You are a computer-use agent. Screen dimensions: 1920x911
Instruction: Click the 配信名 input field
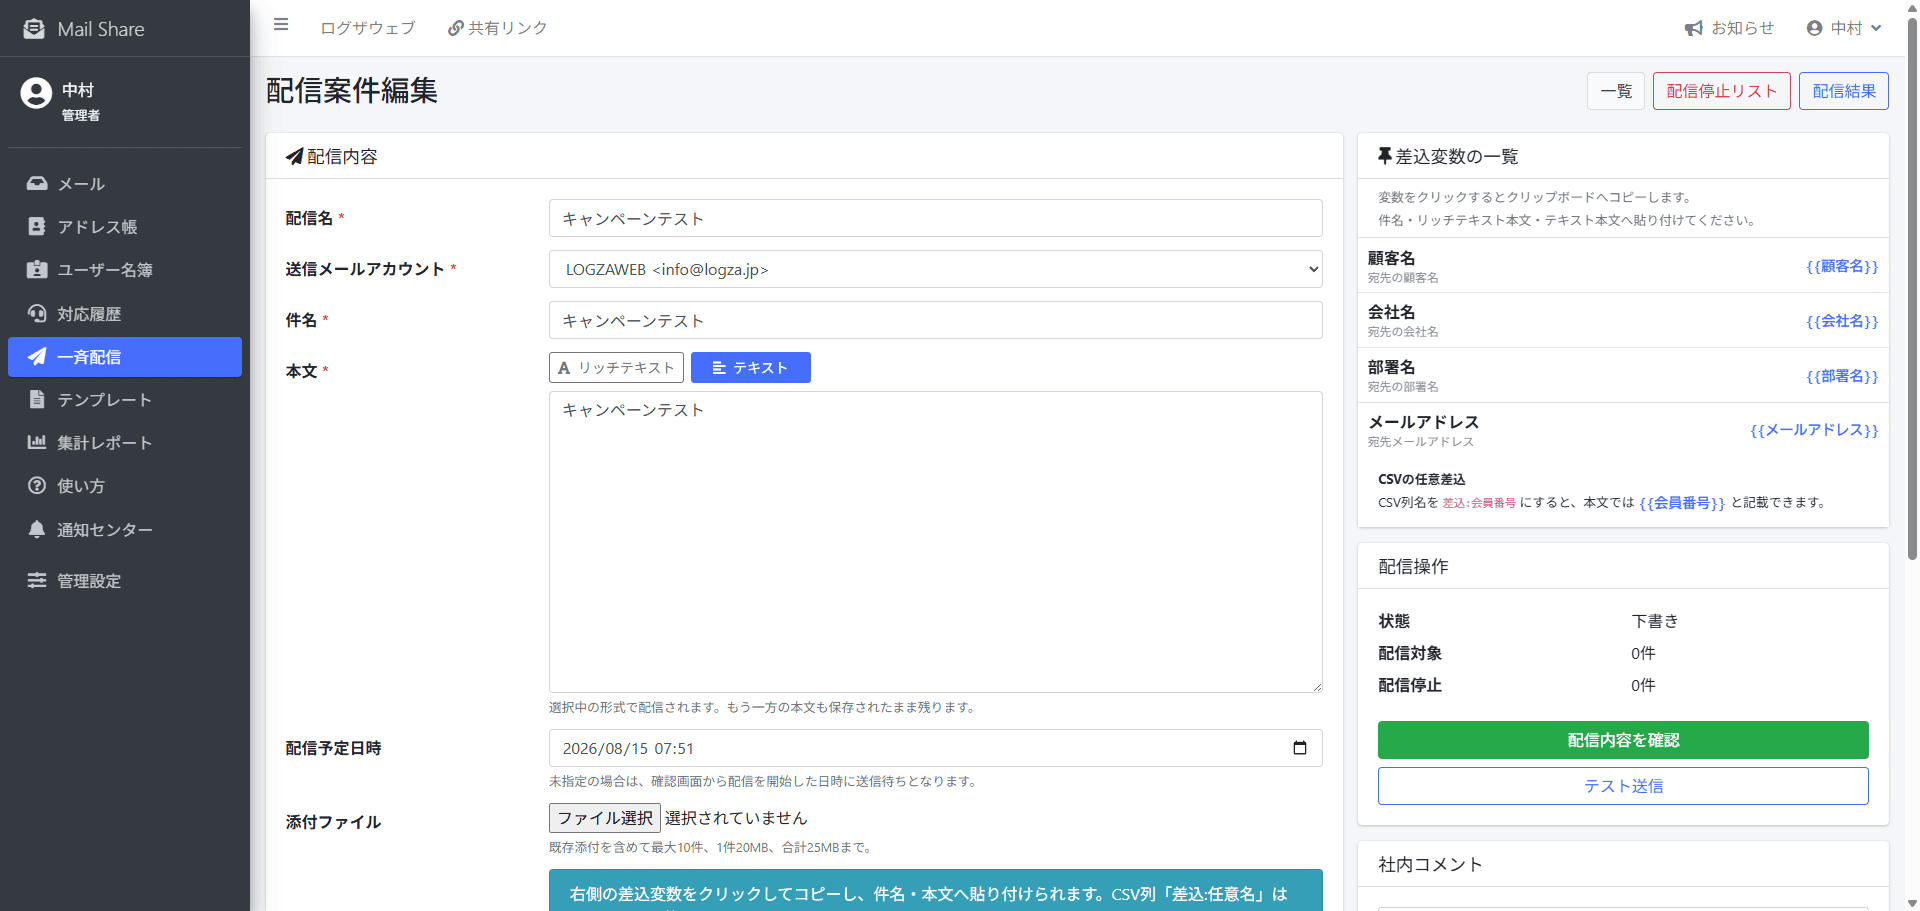[x=936, y=218]
